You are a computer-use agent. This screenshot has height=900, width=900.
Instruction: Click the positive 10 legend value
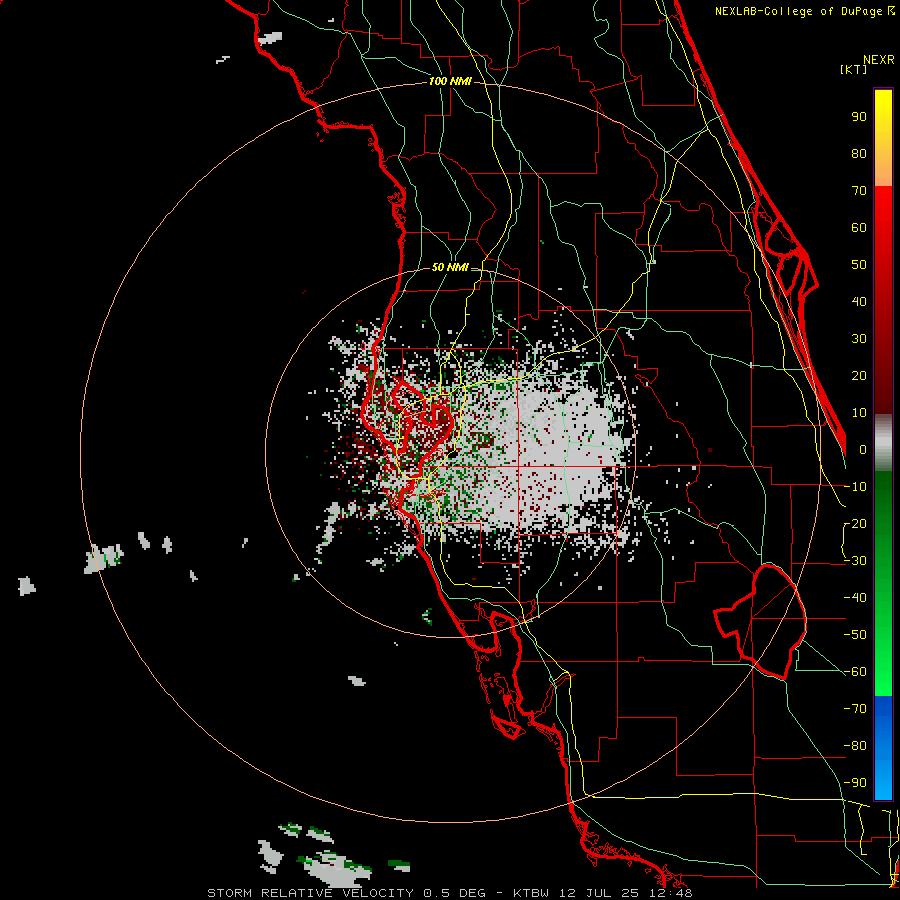click(859, 413)
